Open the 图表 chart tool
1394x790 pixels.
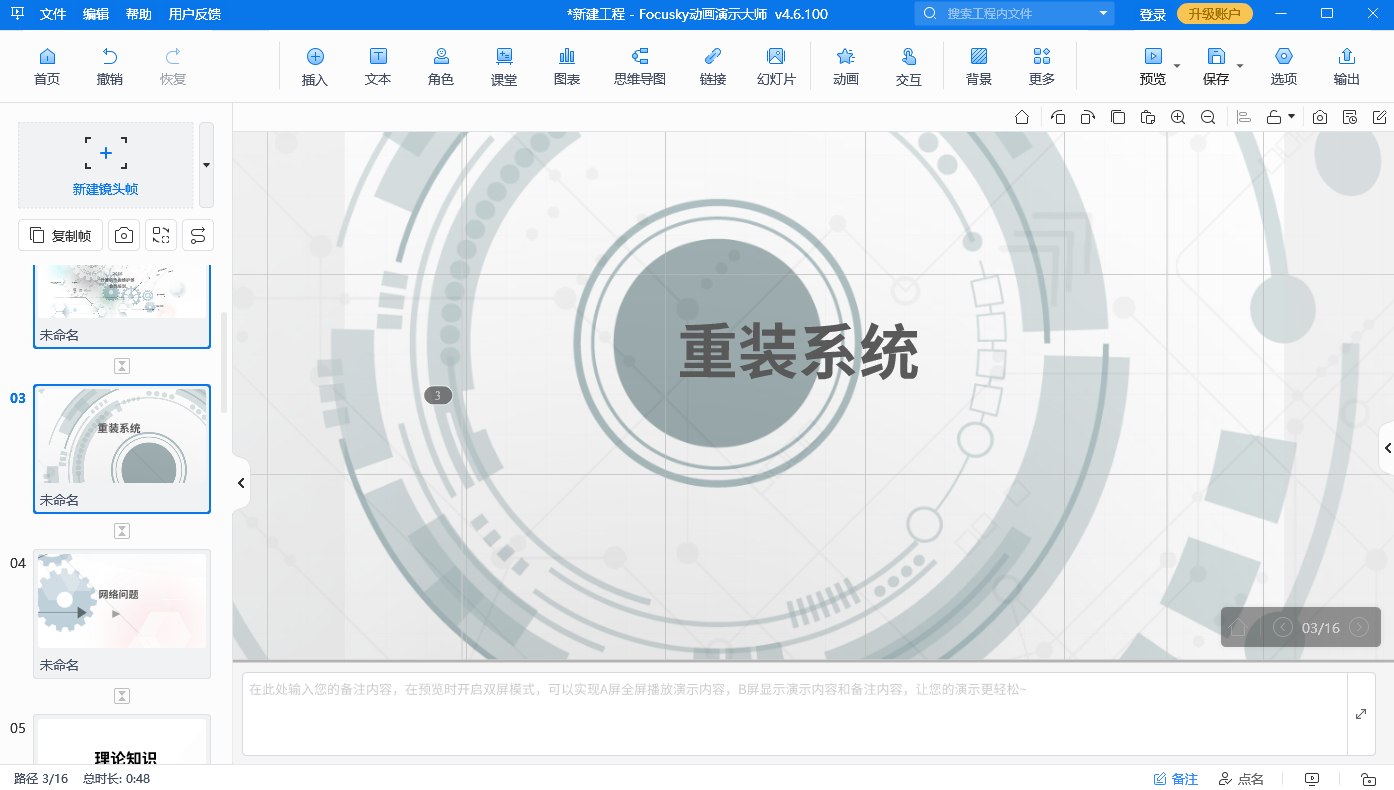(567, 66)
